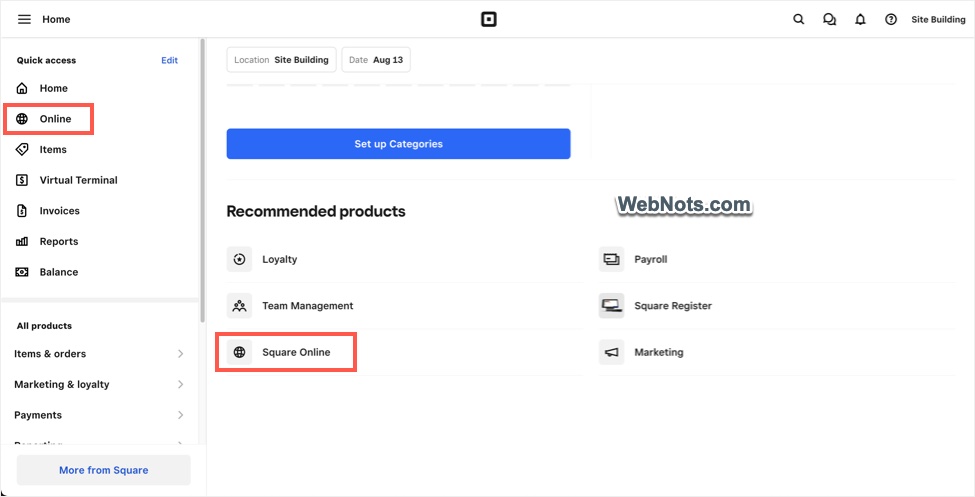Click the More from Square button
975x497 pixels.
[103, 470]
